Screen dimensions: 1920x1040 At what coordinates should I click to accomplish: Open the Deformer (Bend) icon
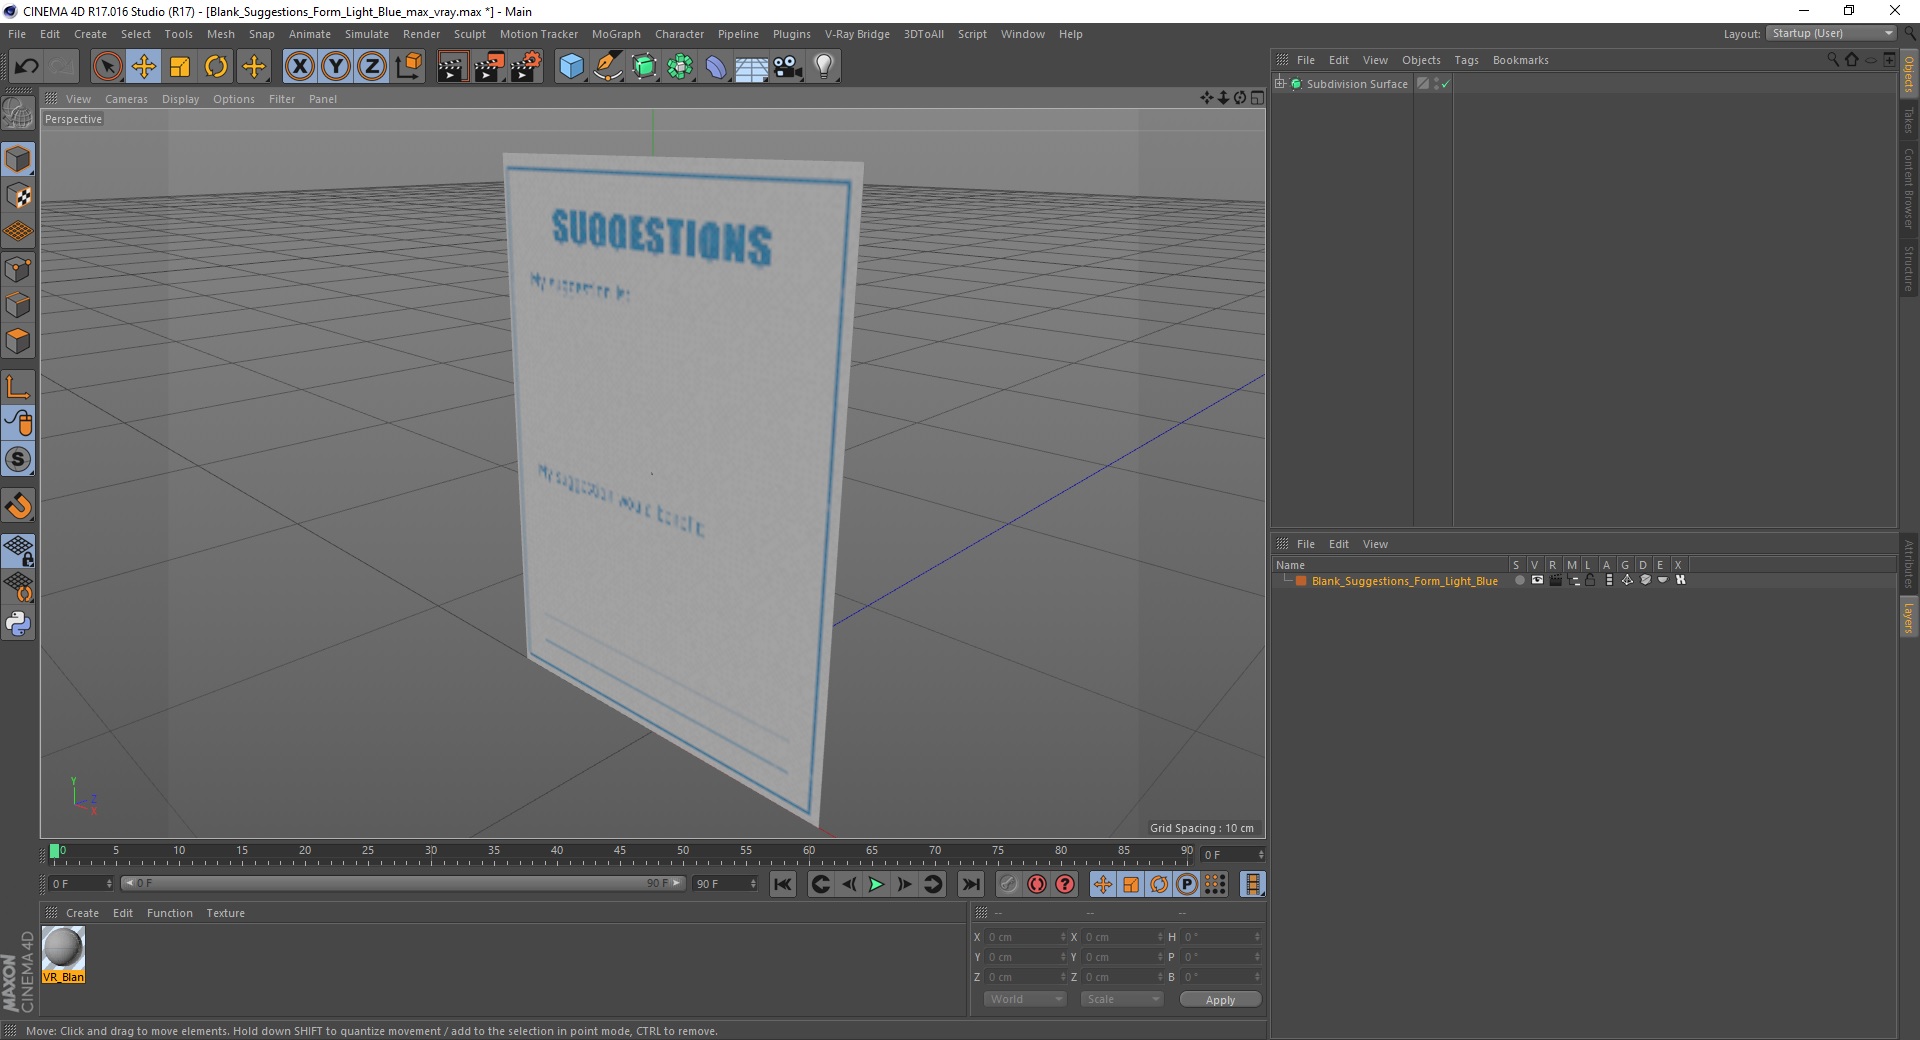[716, 67]
